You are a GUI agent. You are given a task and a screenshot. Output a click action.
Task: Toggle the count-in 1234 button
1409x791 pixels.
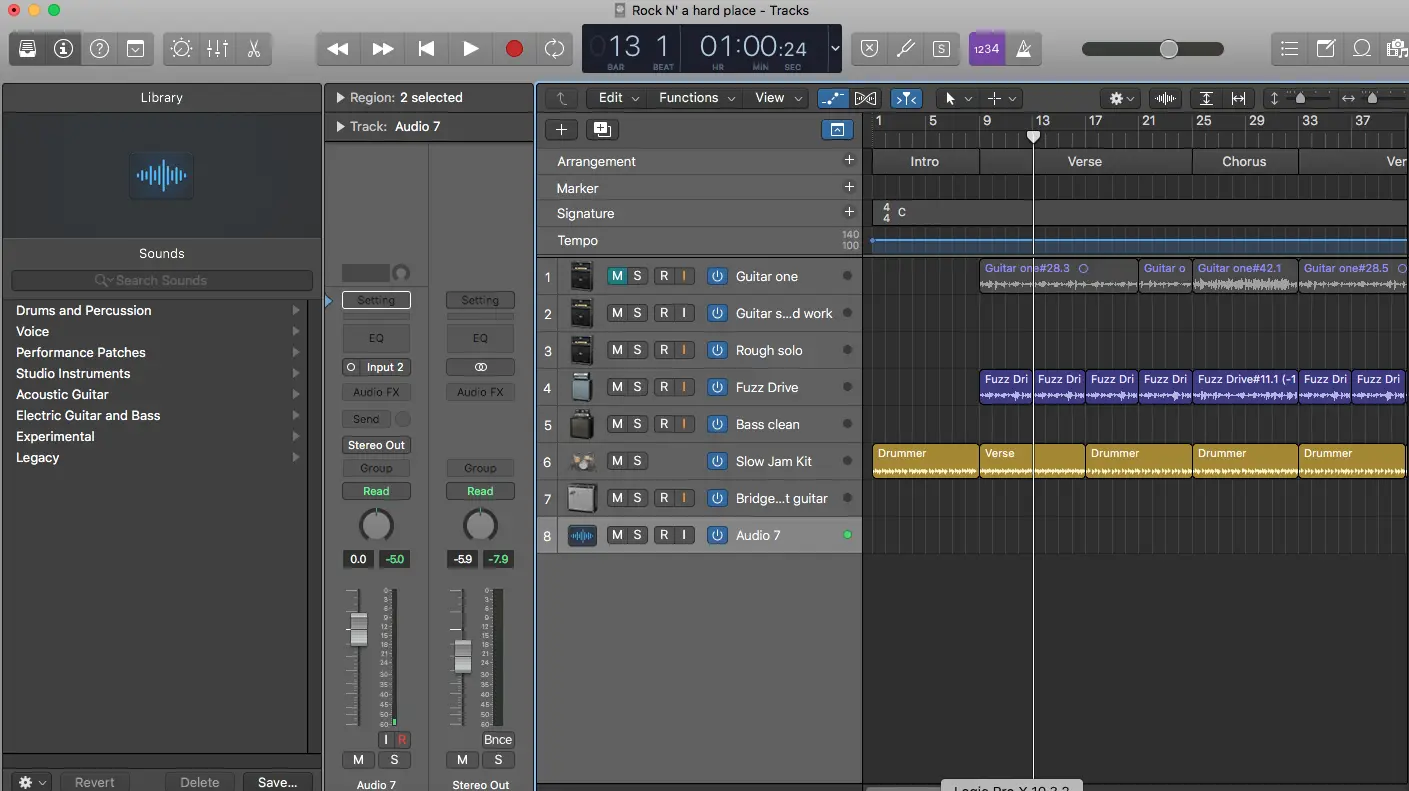[986, 48]
